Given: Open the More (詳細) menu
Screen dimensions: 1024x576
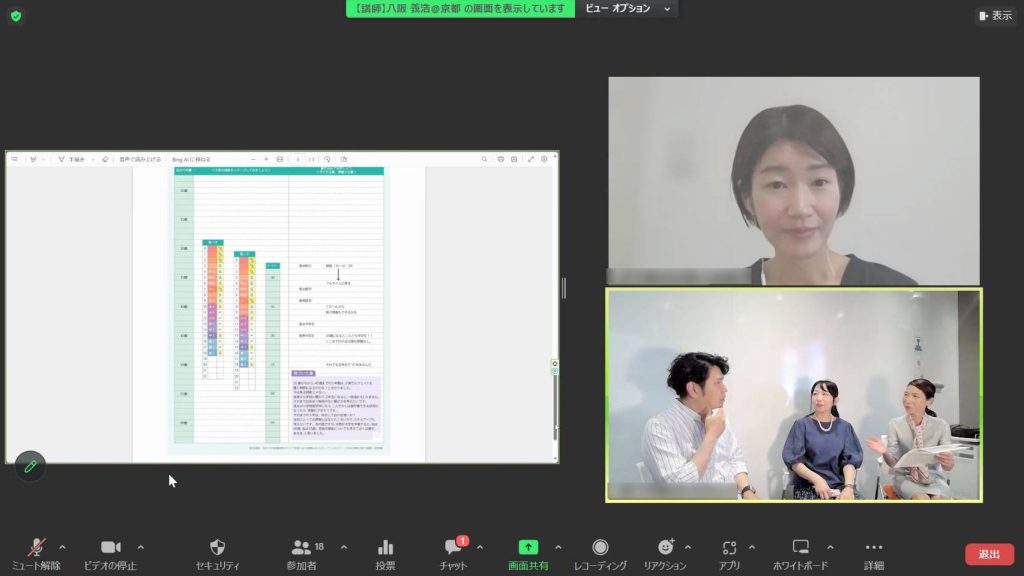Looking at the screenshot, I should (873, 548).
